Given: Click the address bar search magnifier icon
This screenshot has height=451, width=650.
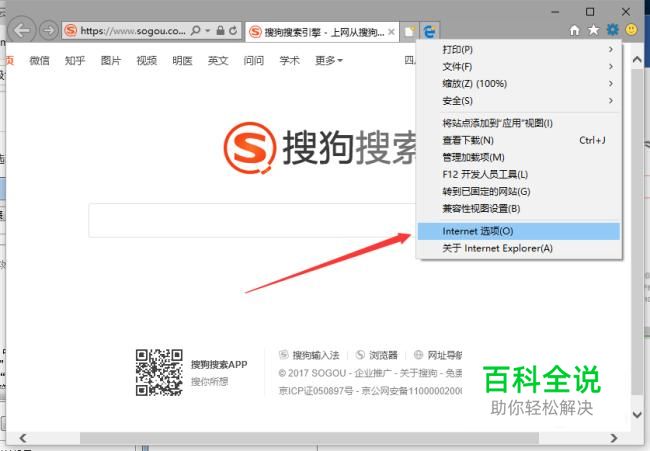Looking at the screenshot, I should click(195, 30).
